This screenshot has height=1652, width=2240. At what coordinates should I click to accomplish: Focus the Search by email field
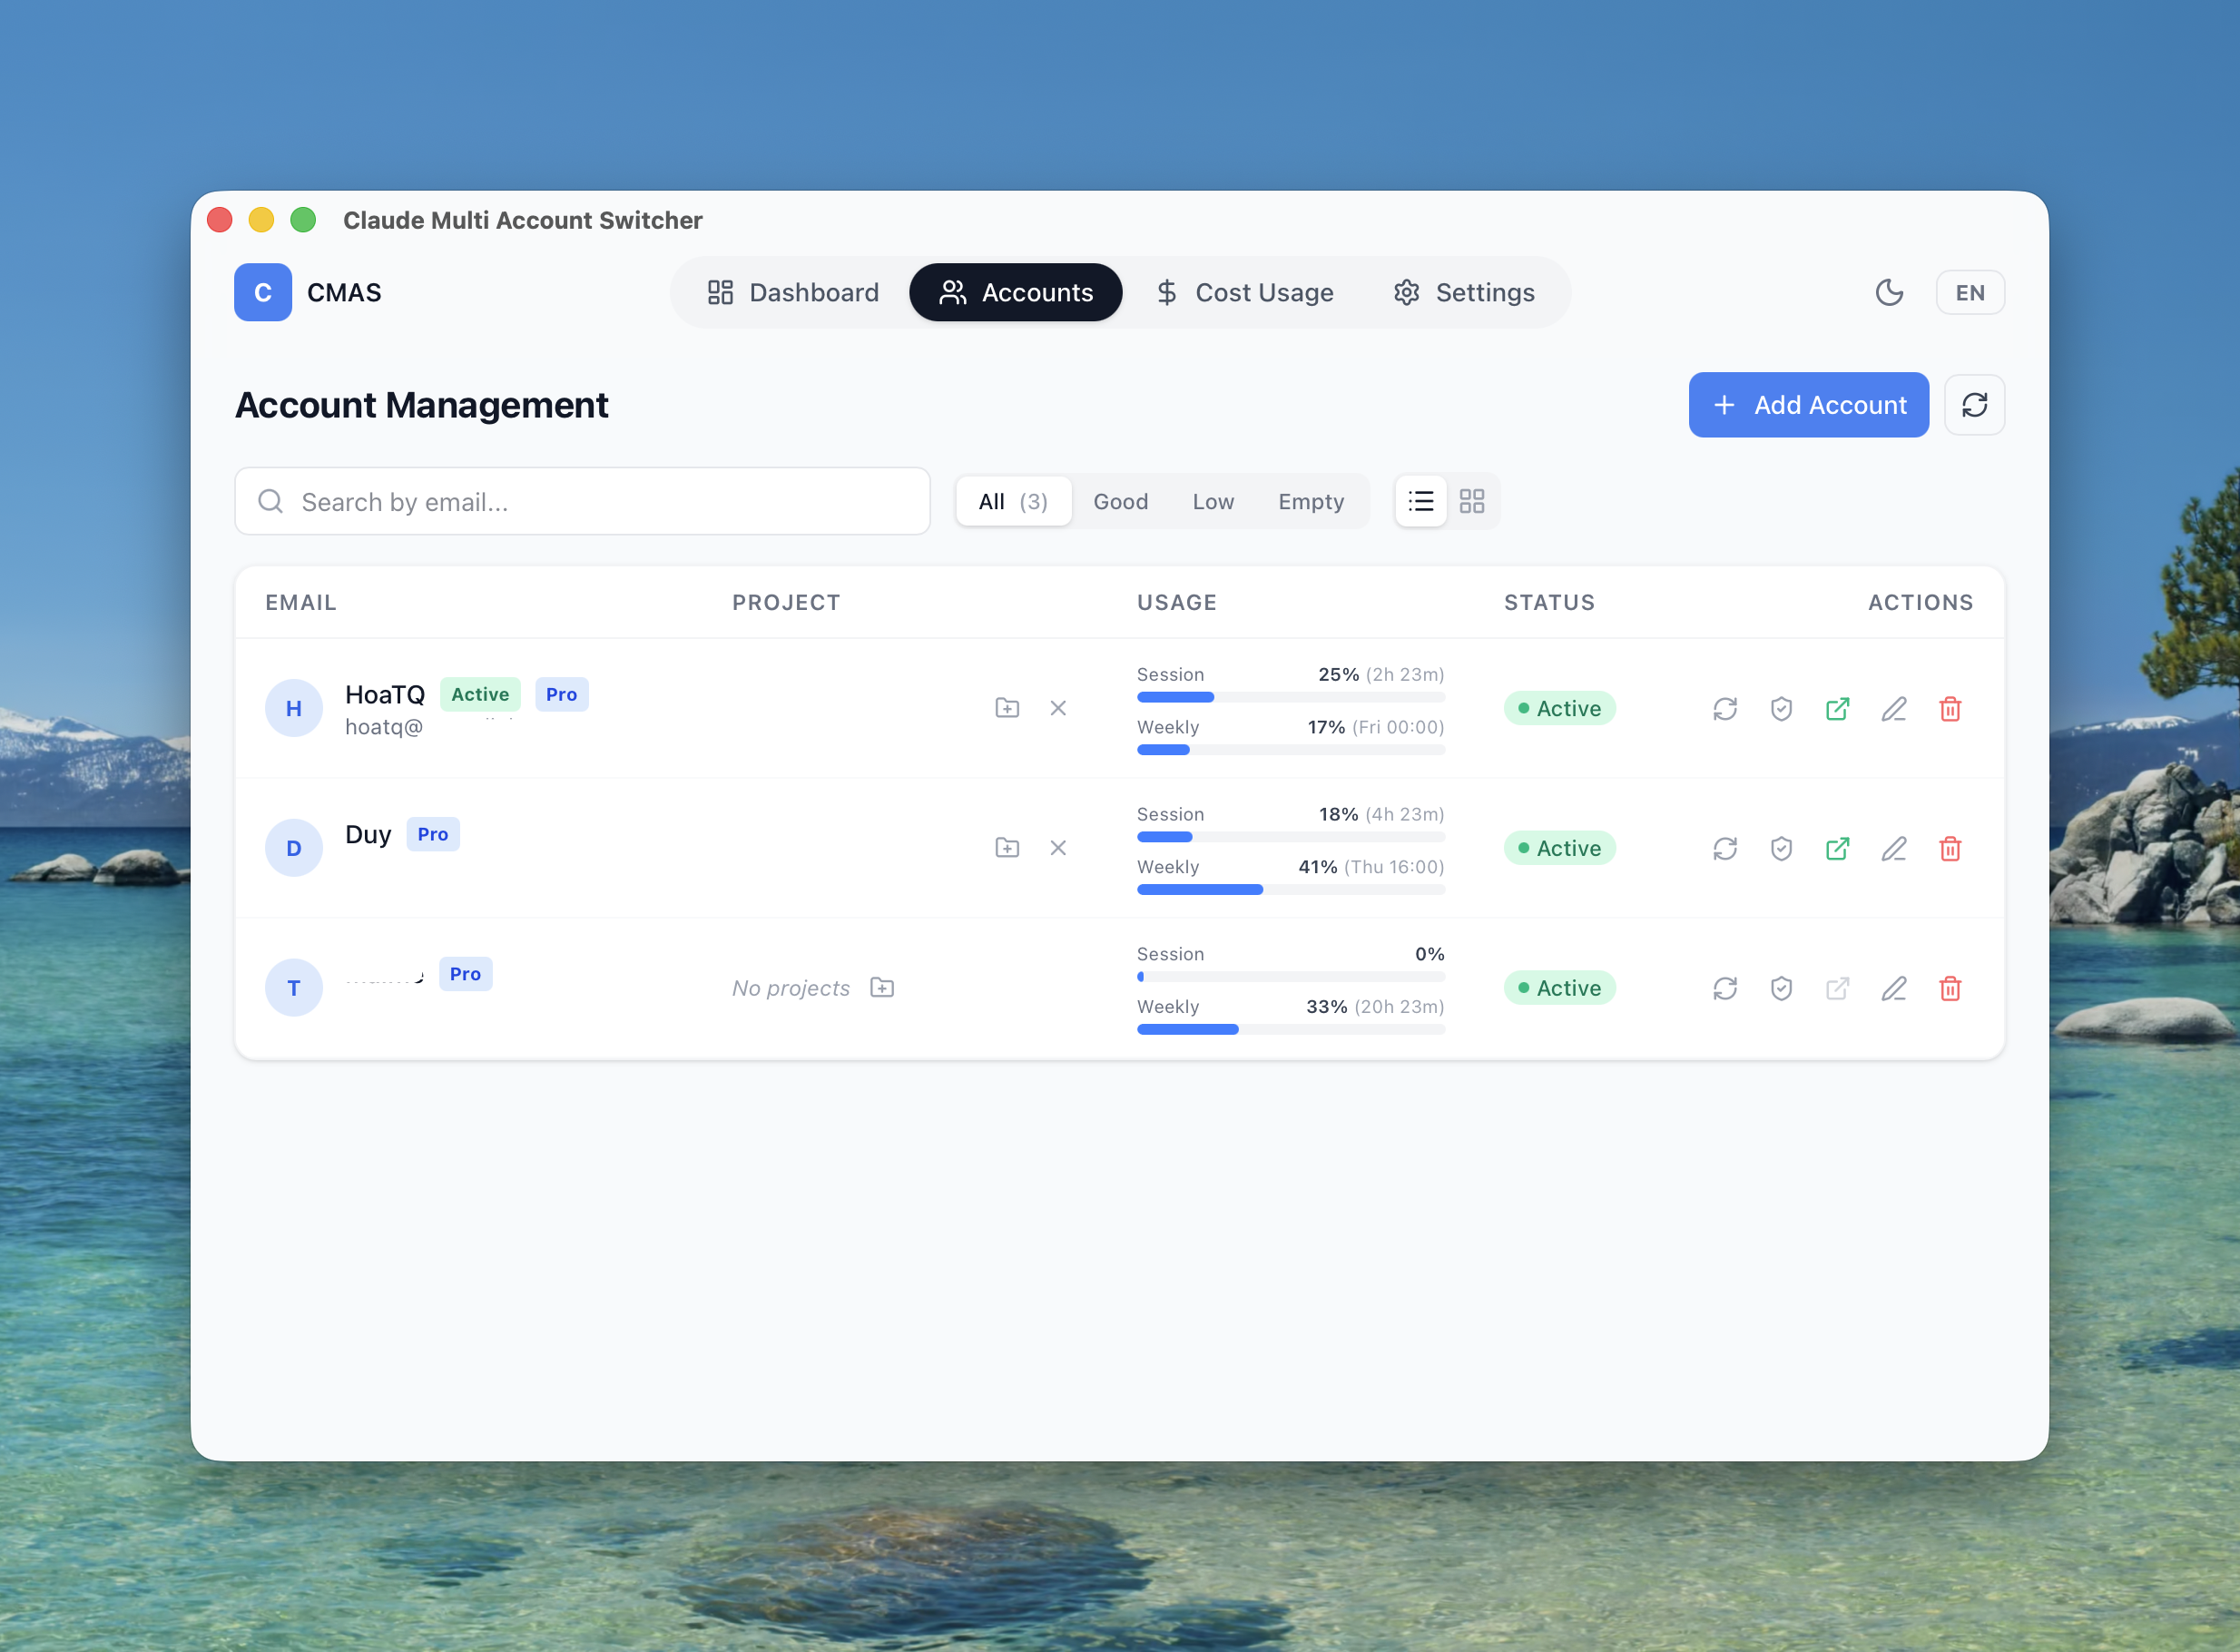(x=582, y=501)
